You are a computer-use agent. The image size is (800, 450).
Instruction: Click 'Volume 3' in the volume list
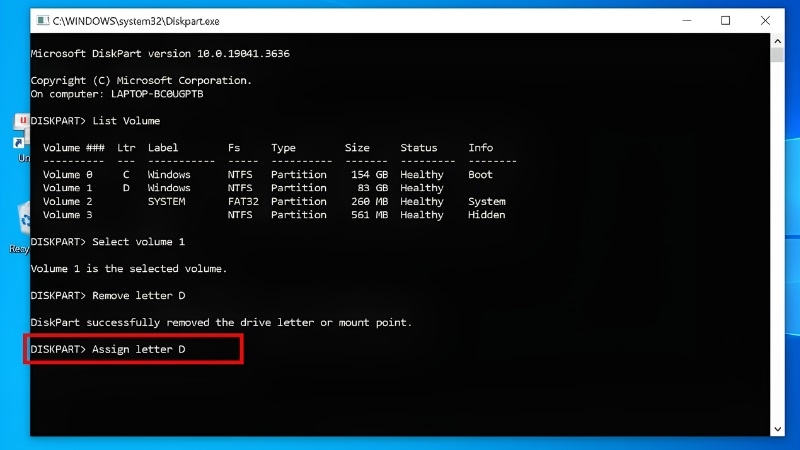point(67,215)
